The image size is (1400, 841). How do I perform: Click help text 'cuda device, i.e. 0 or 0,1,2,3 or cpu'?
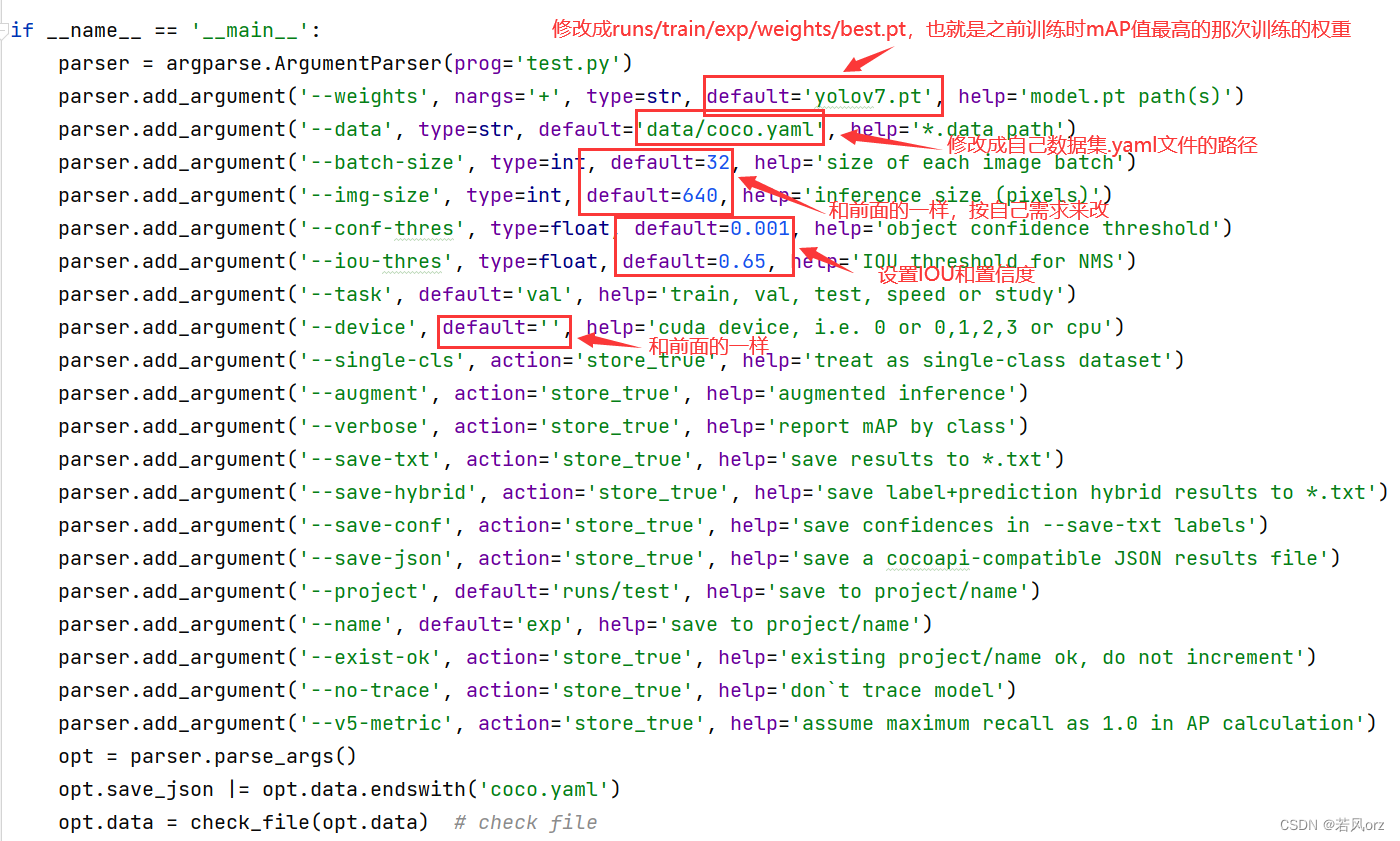[x=881, y=327]
